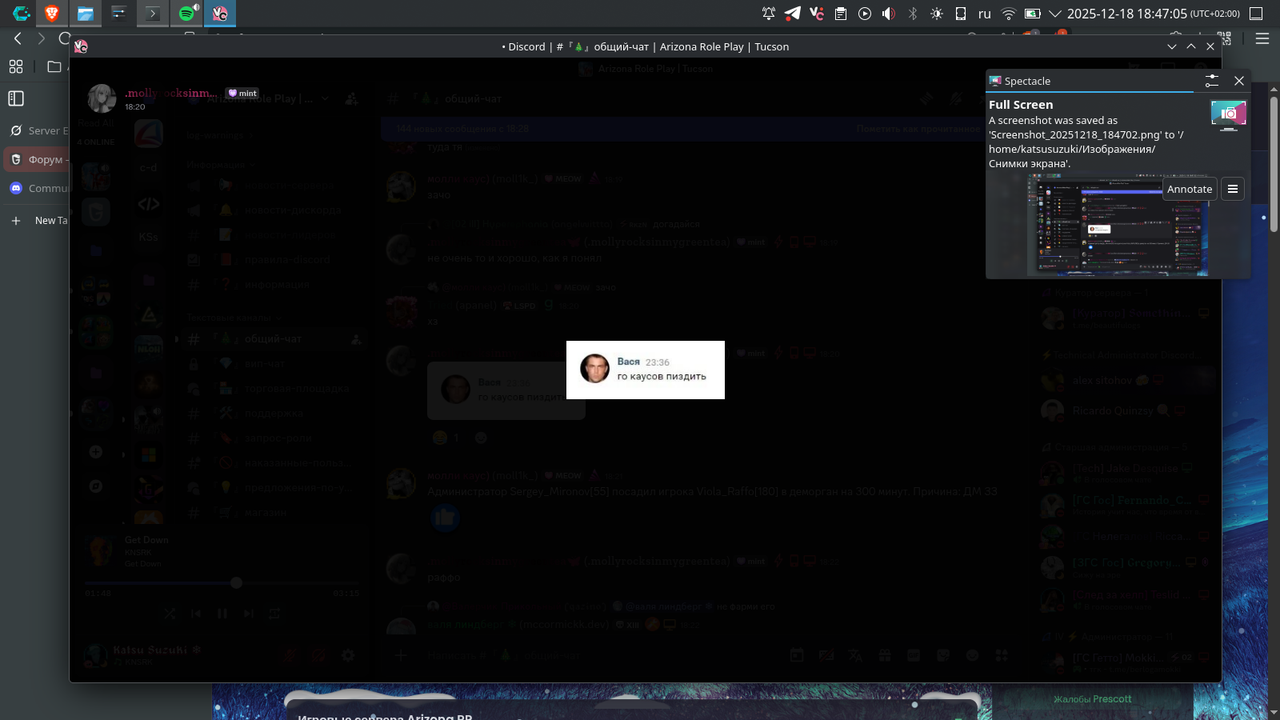Open the Telegram tray icon
Viewport: 1280px width, 720px height.
[x=792, y=14]
